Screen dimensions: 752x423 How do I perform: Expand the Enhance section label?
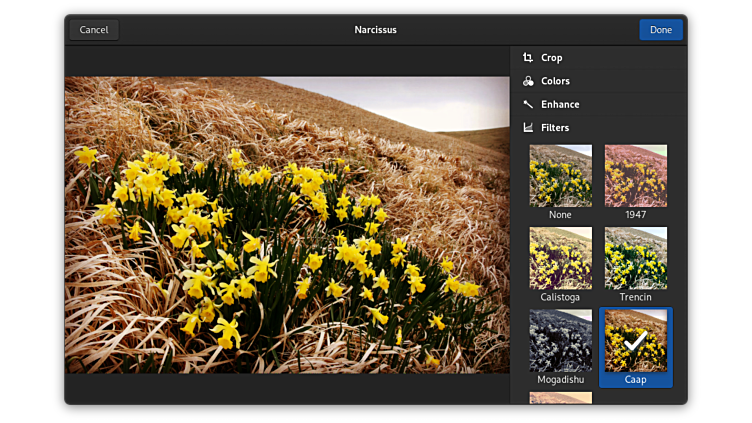pos(560,104)
